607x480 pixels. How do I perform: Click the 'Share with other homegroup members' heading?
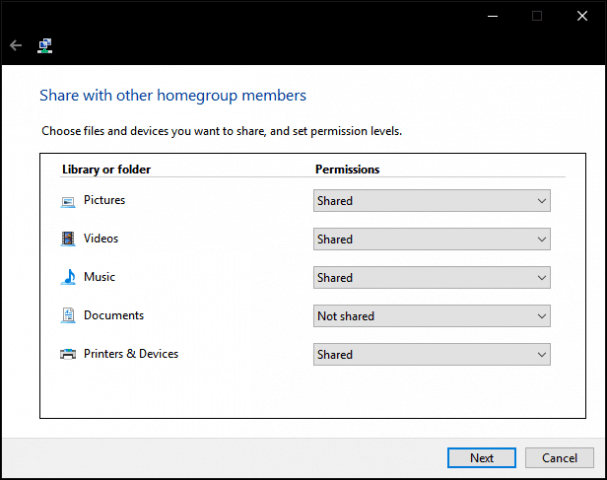click(x=173, y=96)
